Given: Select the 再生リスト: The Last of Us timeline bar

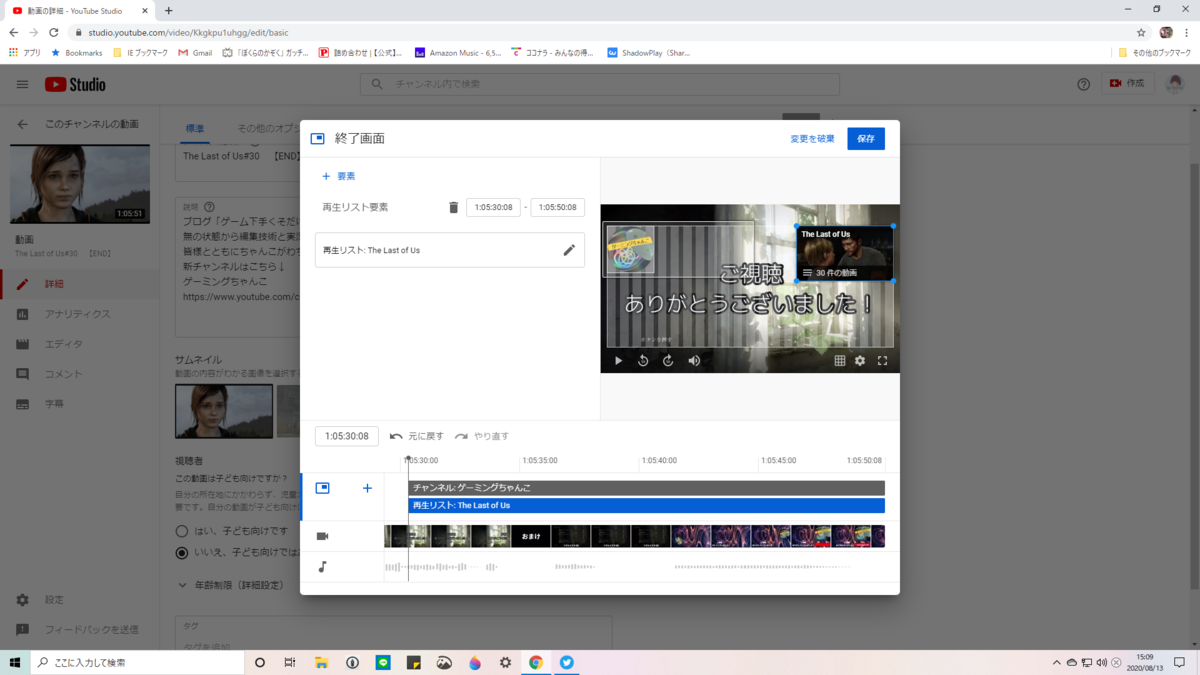Looking at the screenshot, I should point(646,506).
